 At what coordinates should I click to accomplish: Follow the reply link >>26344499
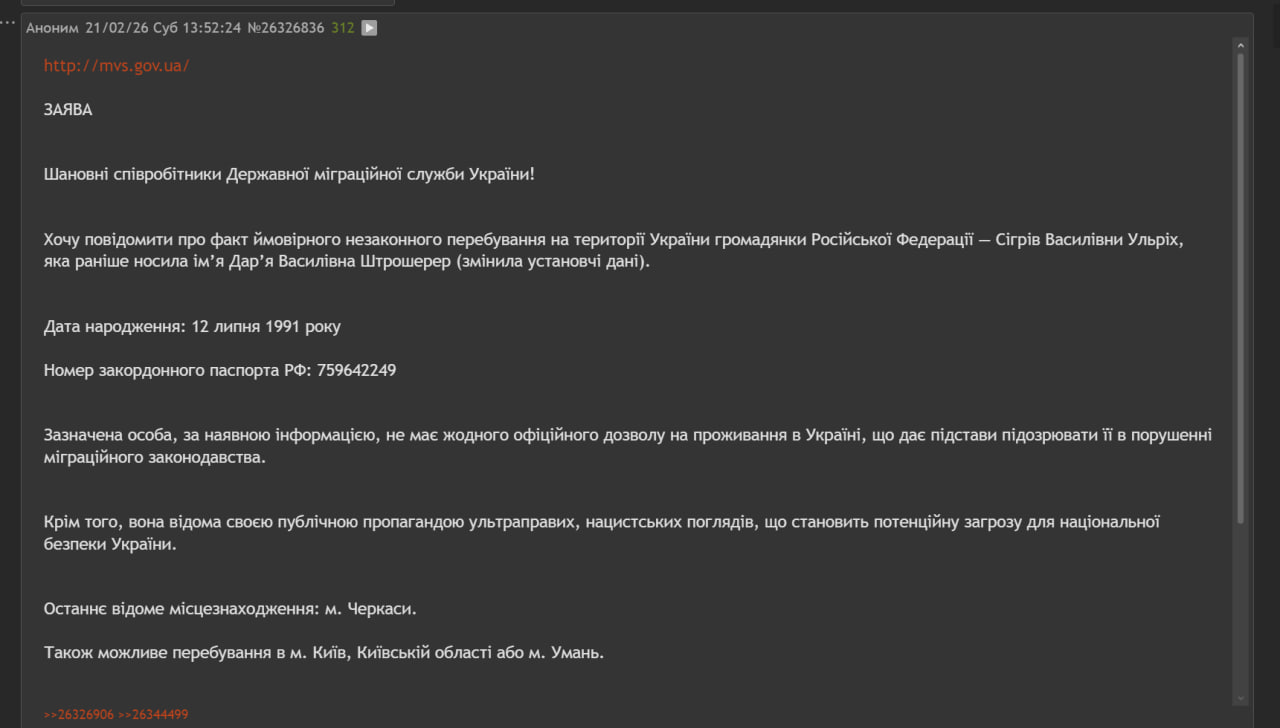tap(153, 715)
